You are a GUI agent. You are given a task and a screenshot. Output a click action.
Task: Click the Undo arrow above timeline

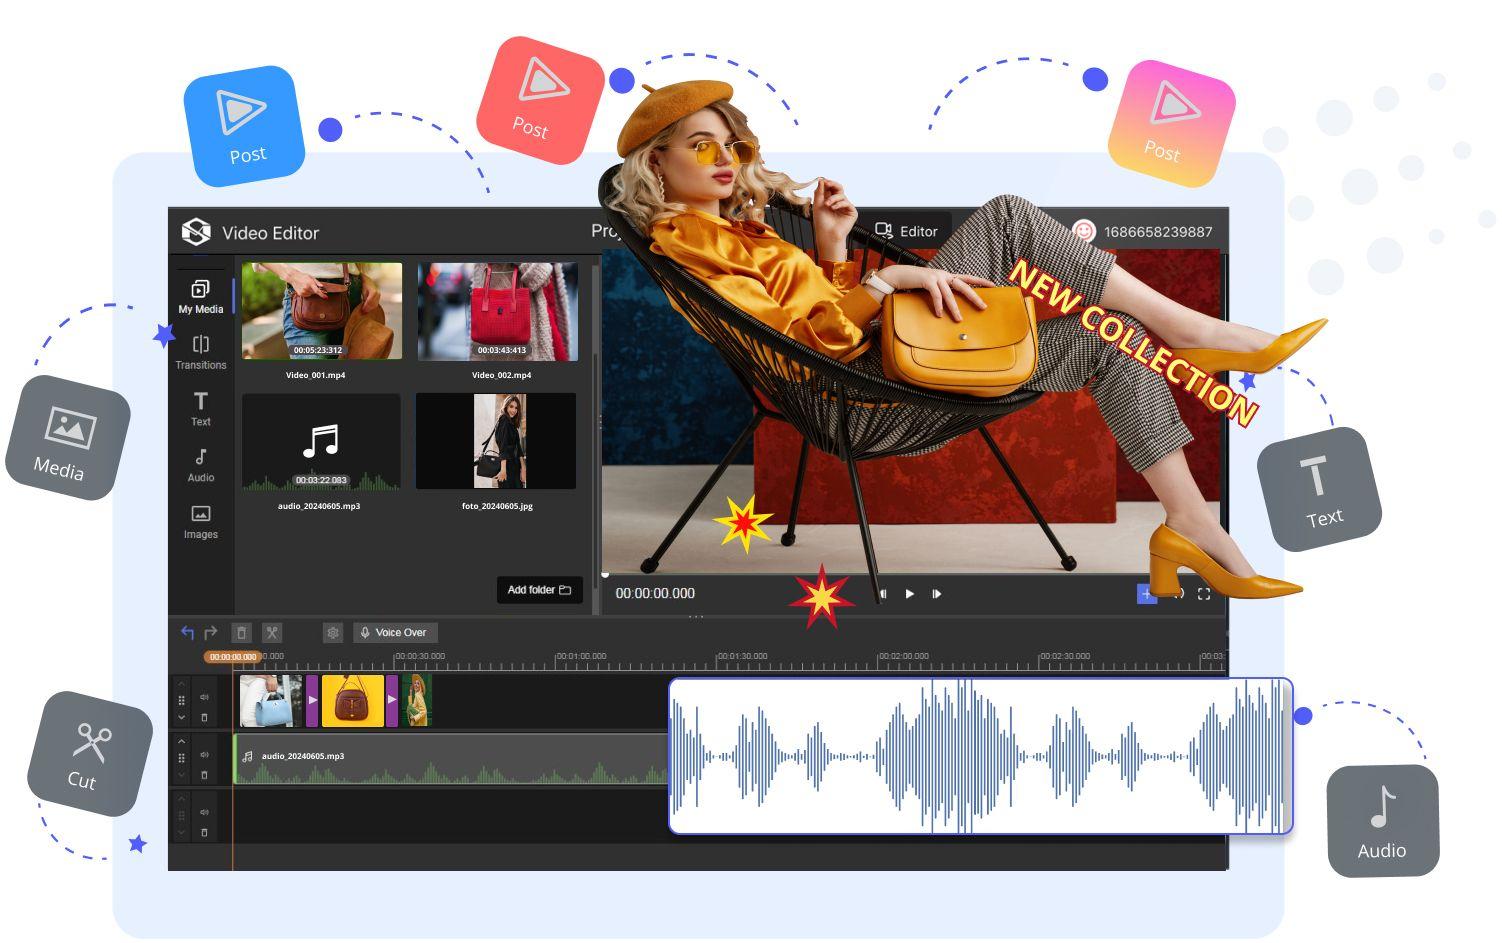(x=187, y=632)
